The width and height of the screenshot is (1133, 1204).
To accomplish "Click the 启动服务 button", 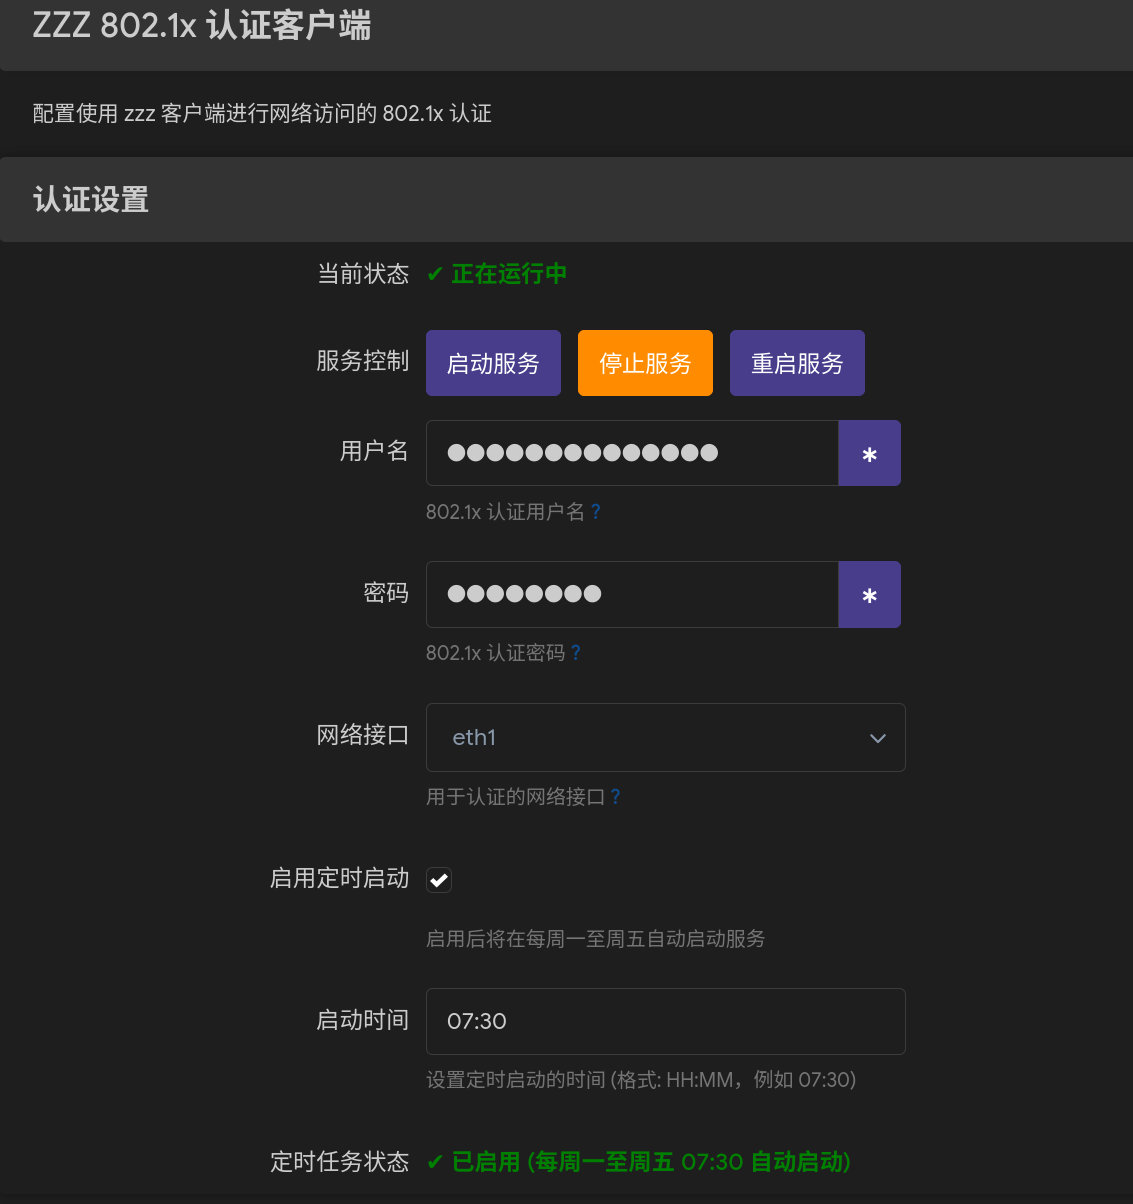I will pyautogui.click(x=493, y=363).
